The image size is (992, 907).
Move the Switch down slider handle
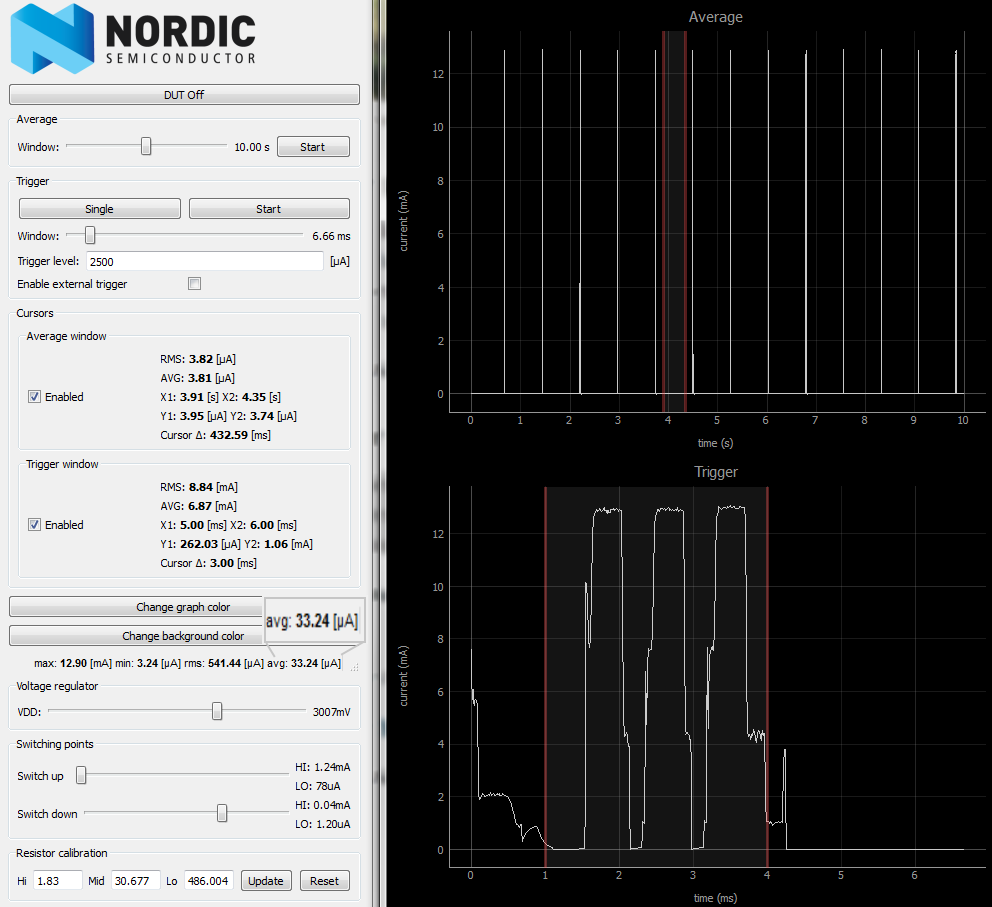click(222, 813)
